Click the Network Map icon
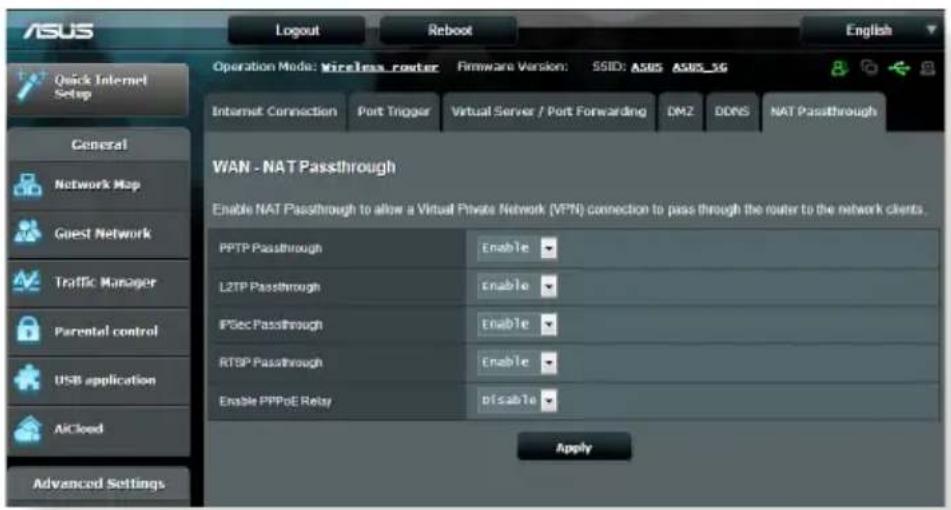Screen dimensions: 951x510 coord(28,185)
